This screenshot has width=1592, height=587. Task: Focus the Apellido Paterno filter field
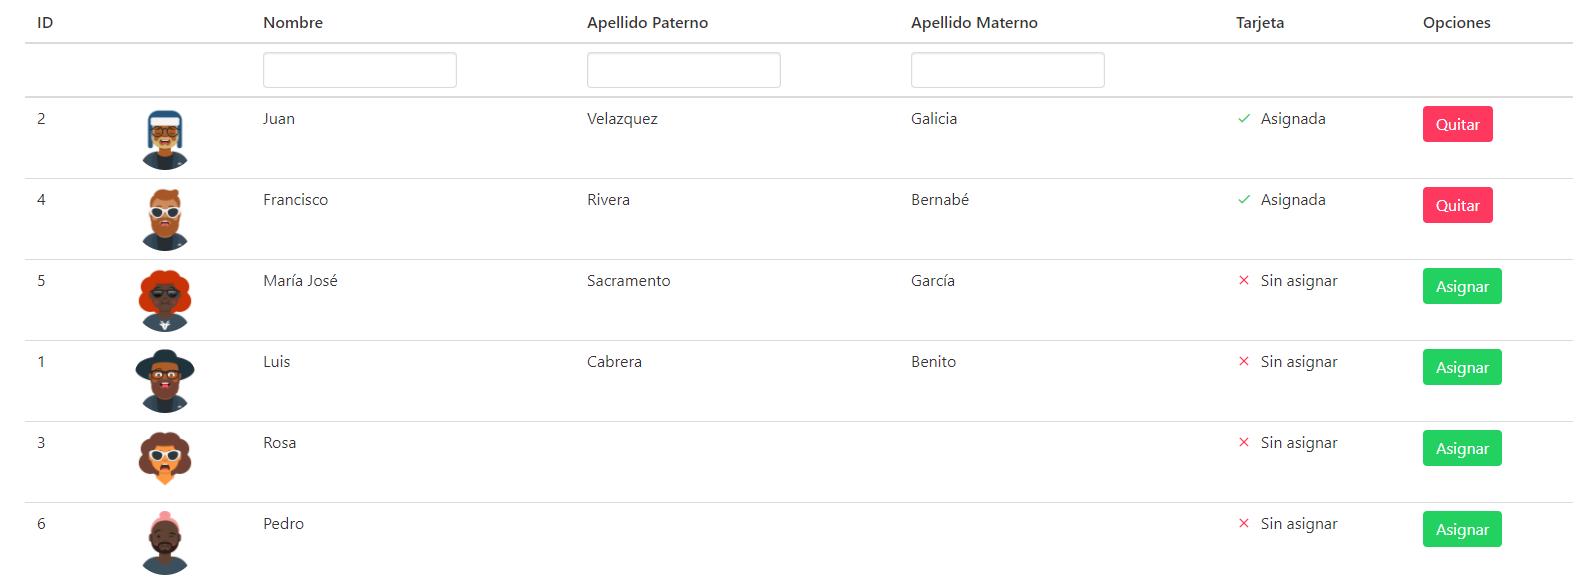coord(684,70)
